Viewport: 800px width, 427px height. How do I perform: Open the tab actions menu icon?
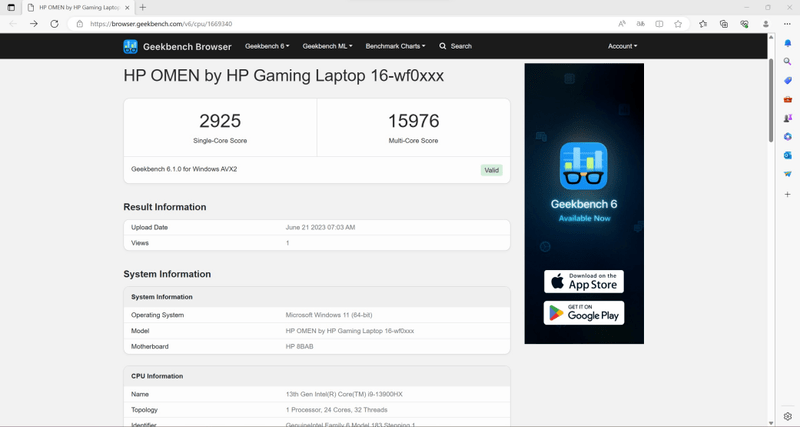(x=11, y=8)
